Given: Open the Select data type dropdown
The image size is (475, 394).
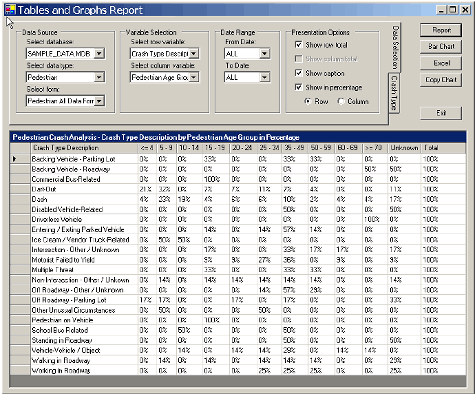Looking at the screenshot, I should pyautogui.click(x=99, y=77).
